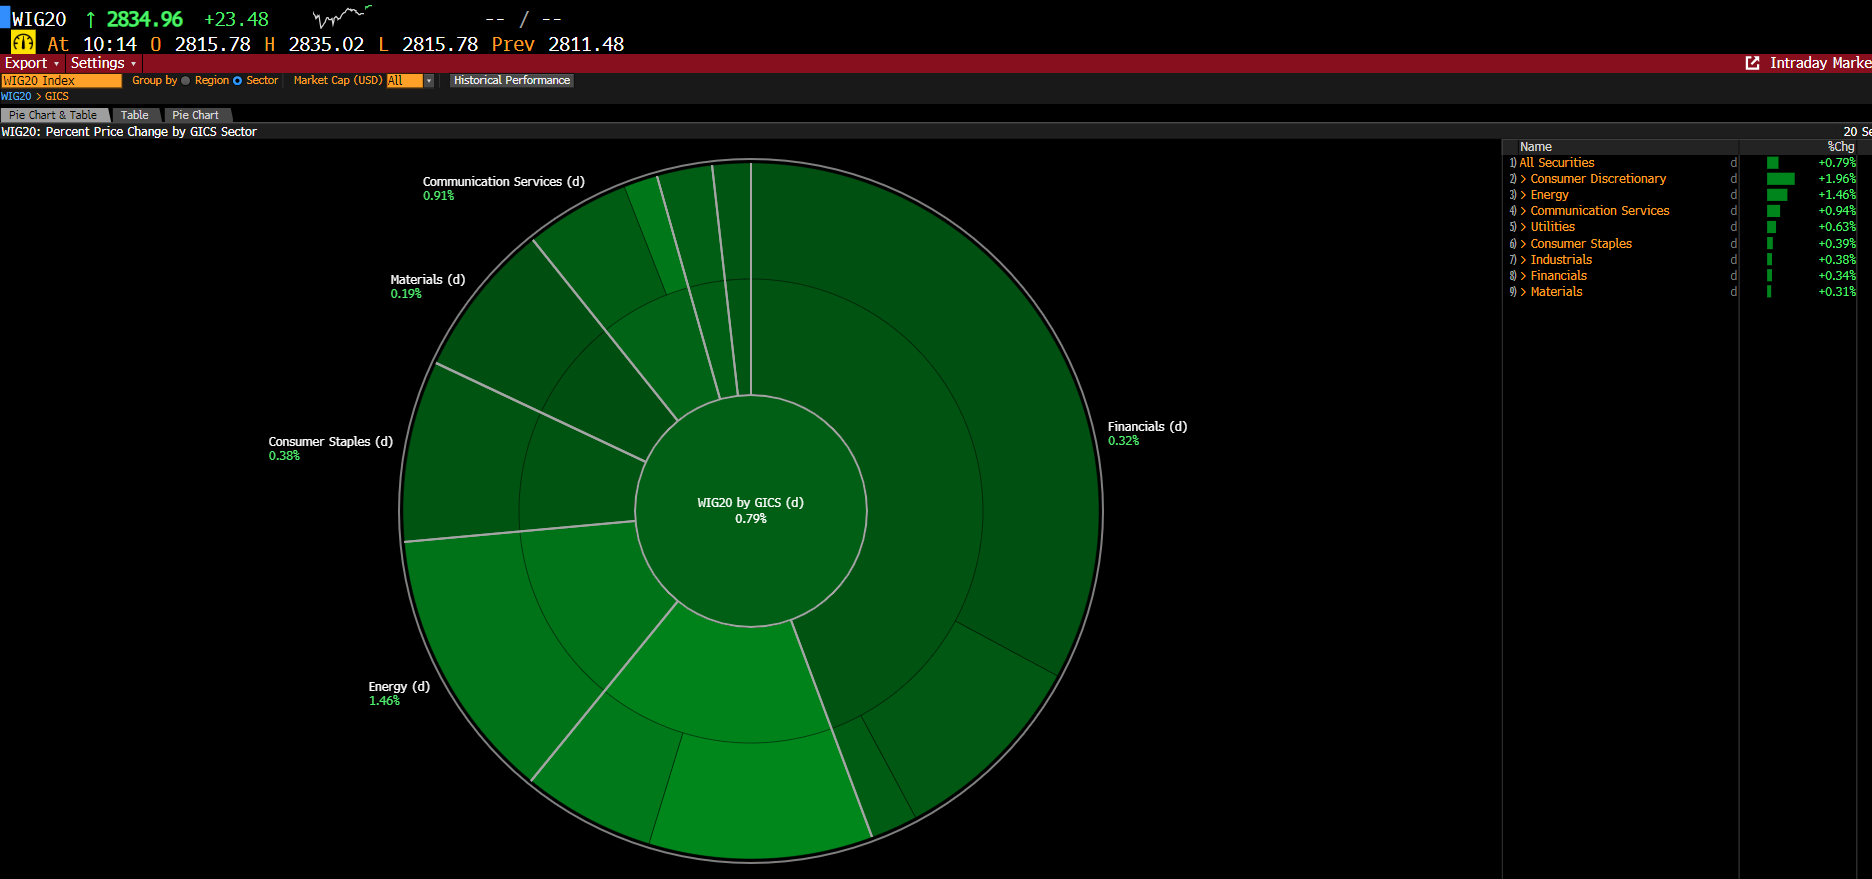1872x879 pixels.
Task: Click the green up arrow next to WIG20
Action: point(90,19)
